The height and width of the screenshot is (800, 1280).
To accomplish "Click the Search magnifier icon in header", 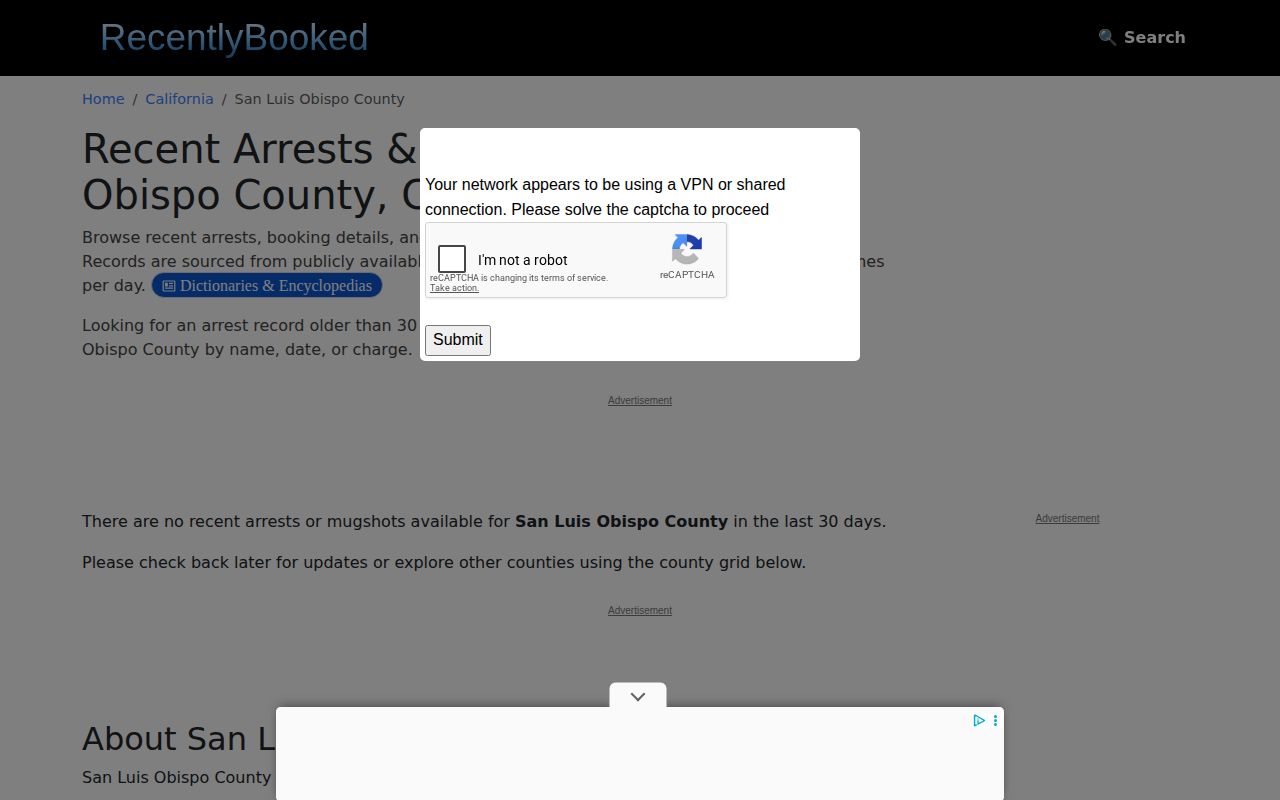I will 1107,37.
